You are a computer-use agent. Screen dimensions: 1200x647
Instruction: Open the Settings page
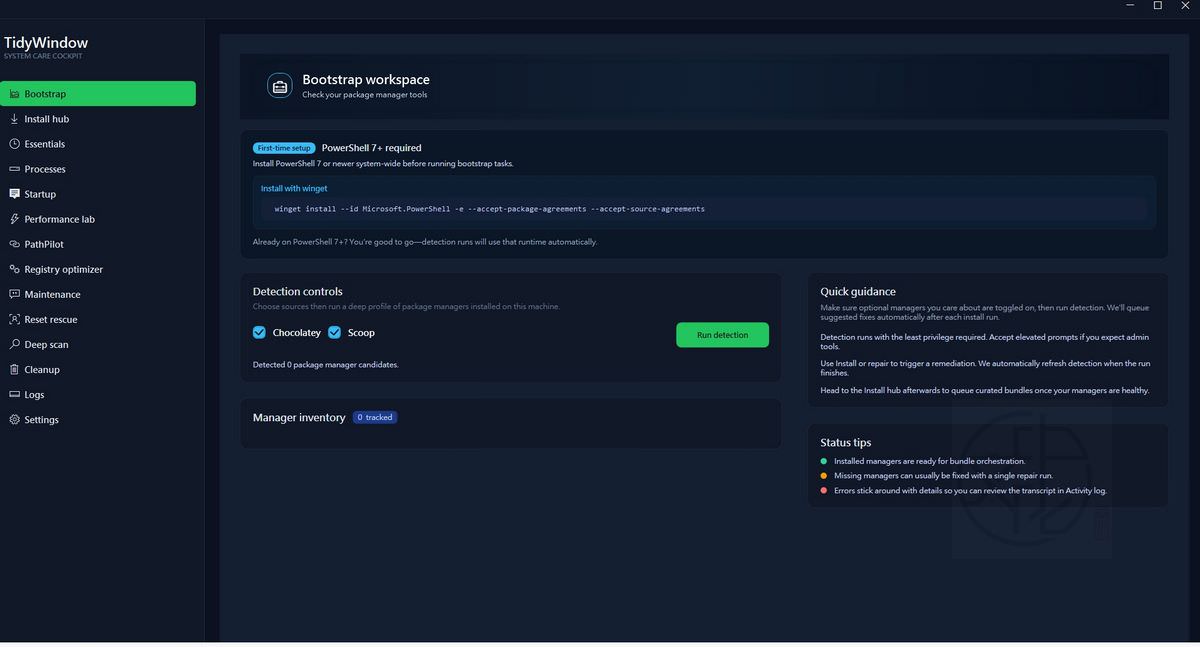41,420
